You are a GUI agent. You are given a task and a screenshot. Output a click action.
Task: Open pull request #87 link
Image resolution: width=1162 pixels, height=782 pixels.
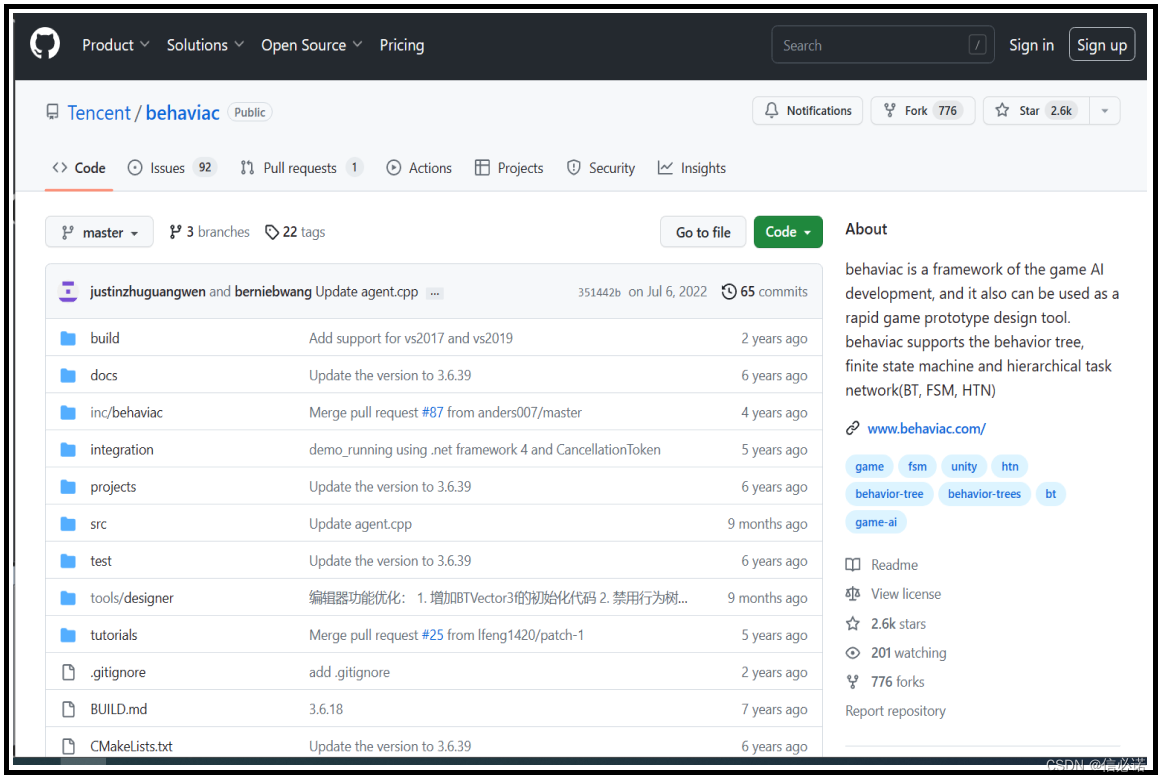pyautogui.click(x=432, y=412)
